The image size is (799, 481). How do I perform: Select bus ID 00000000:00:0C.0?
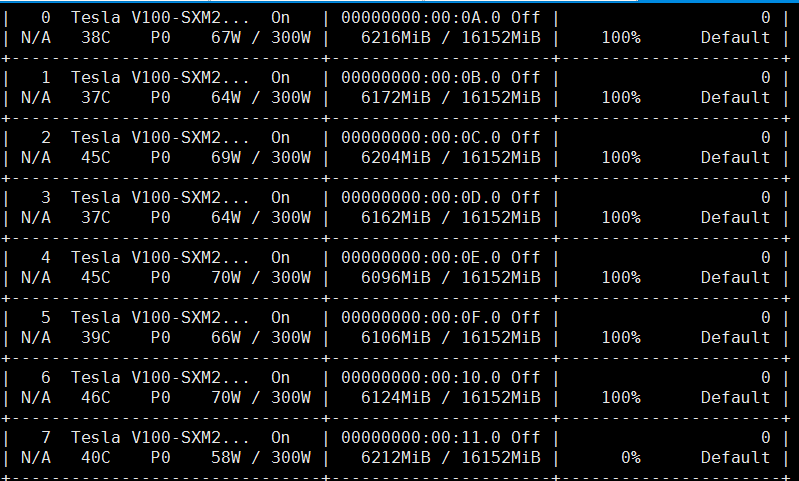tap(421, 138)
